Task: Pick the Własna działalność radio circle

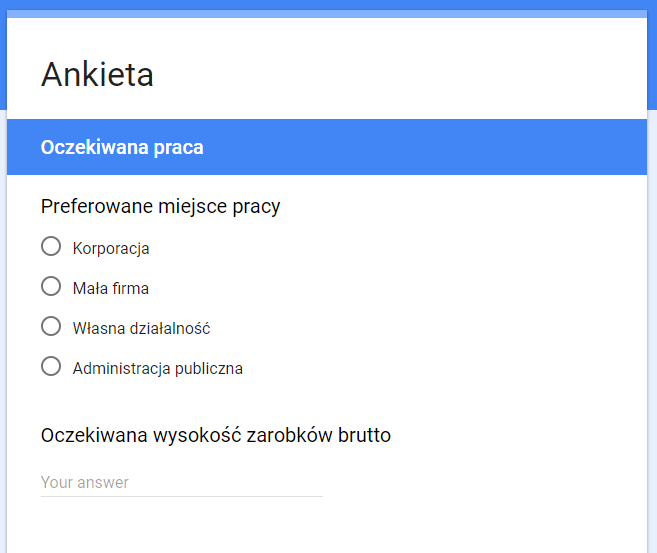Action: (51, 326)
